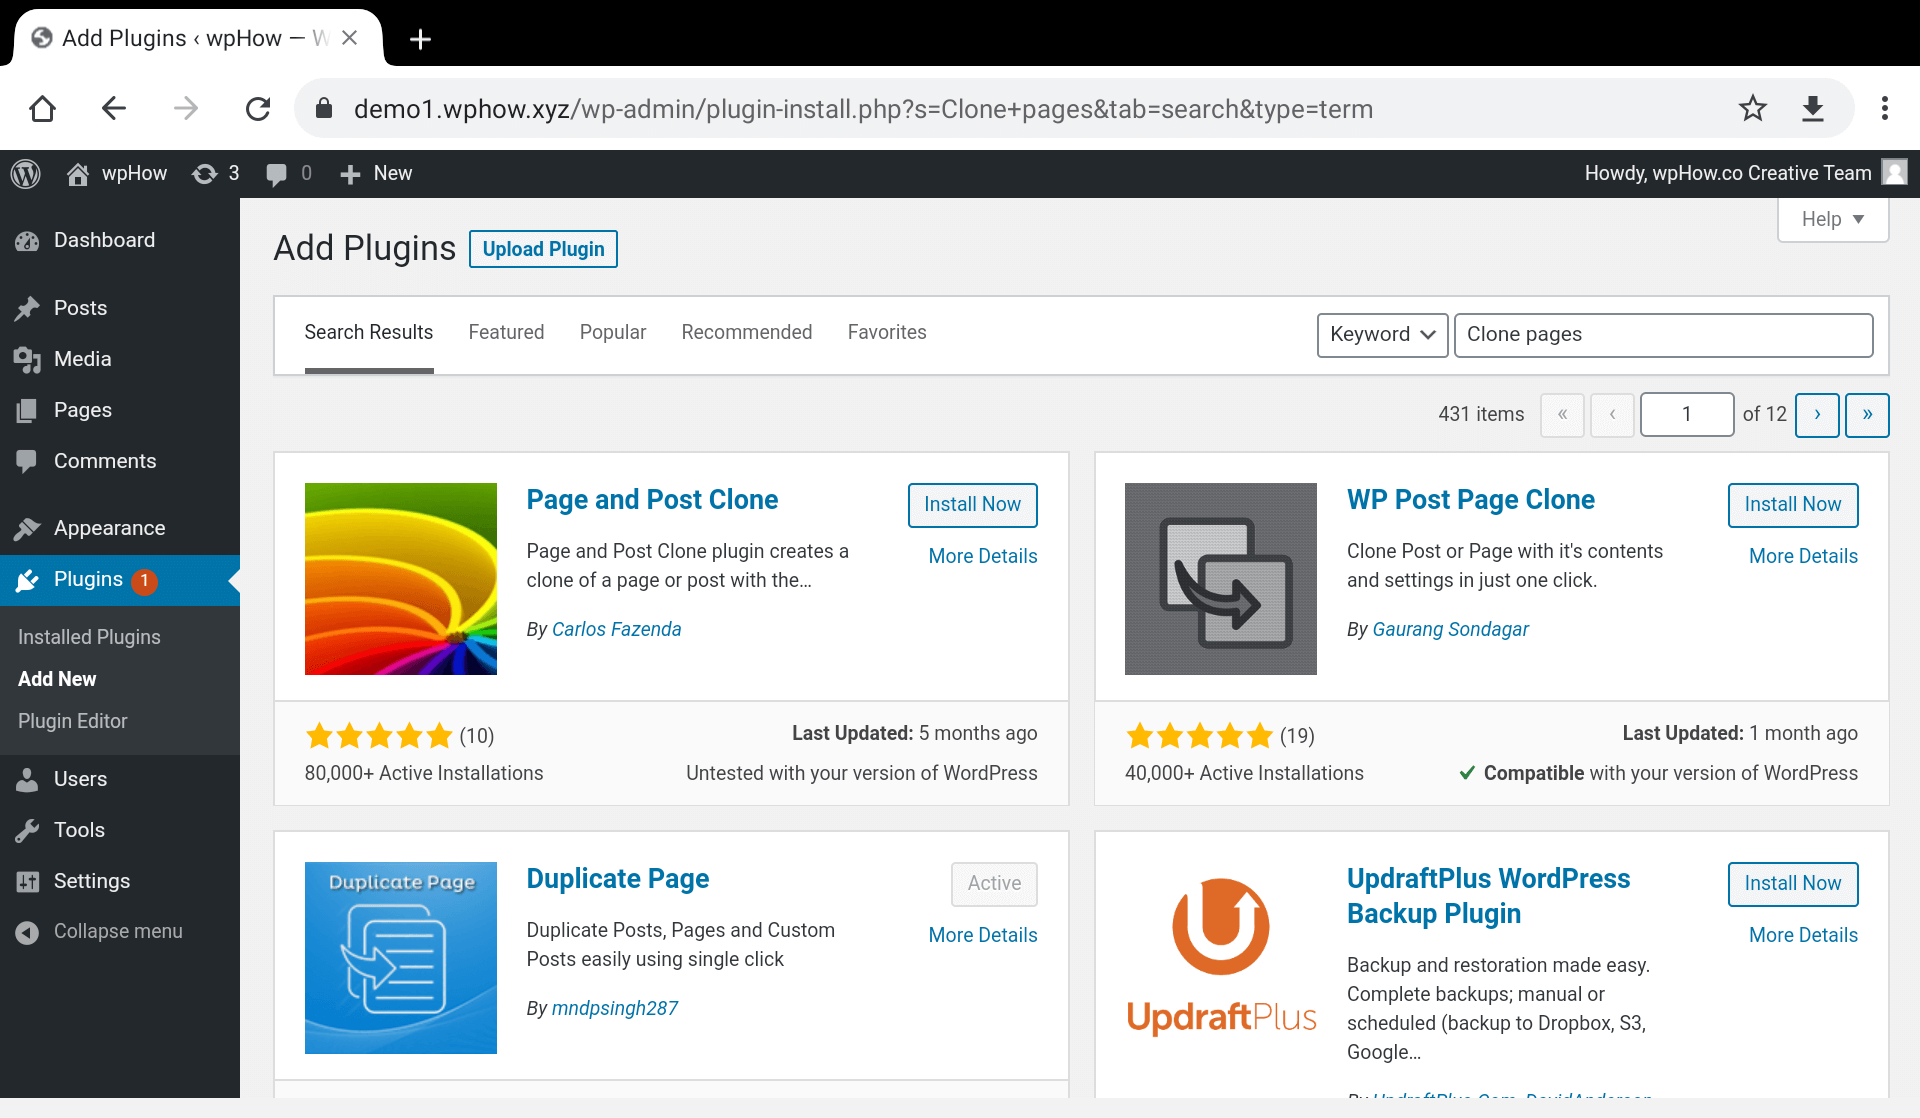Open More Details for WP Post Page Clone

[x=1802, y=556]
